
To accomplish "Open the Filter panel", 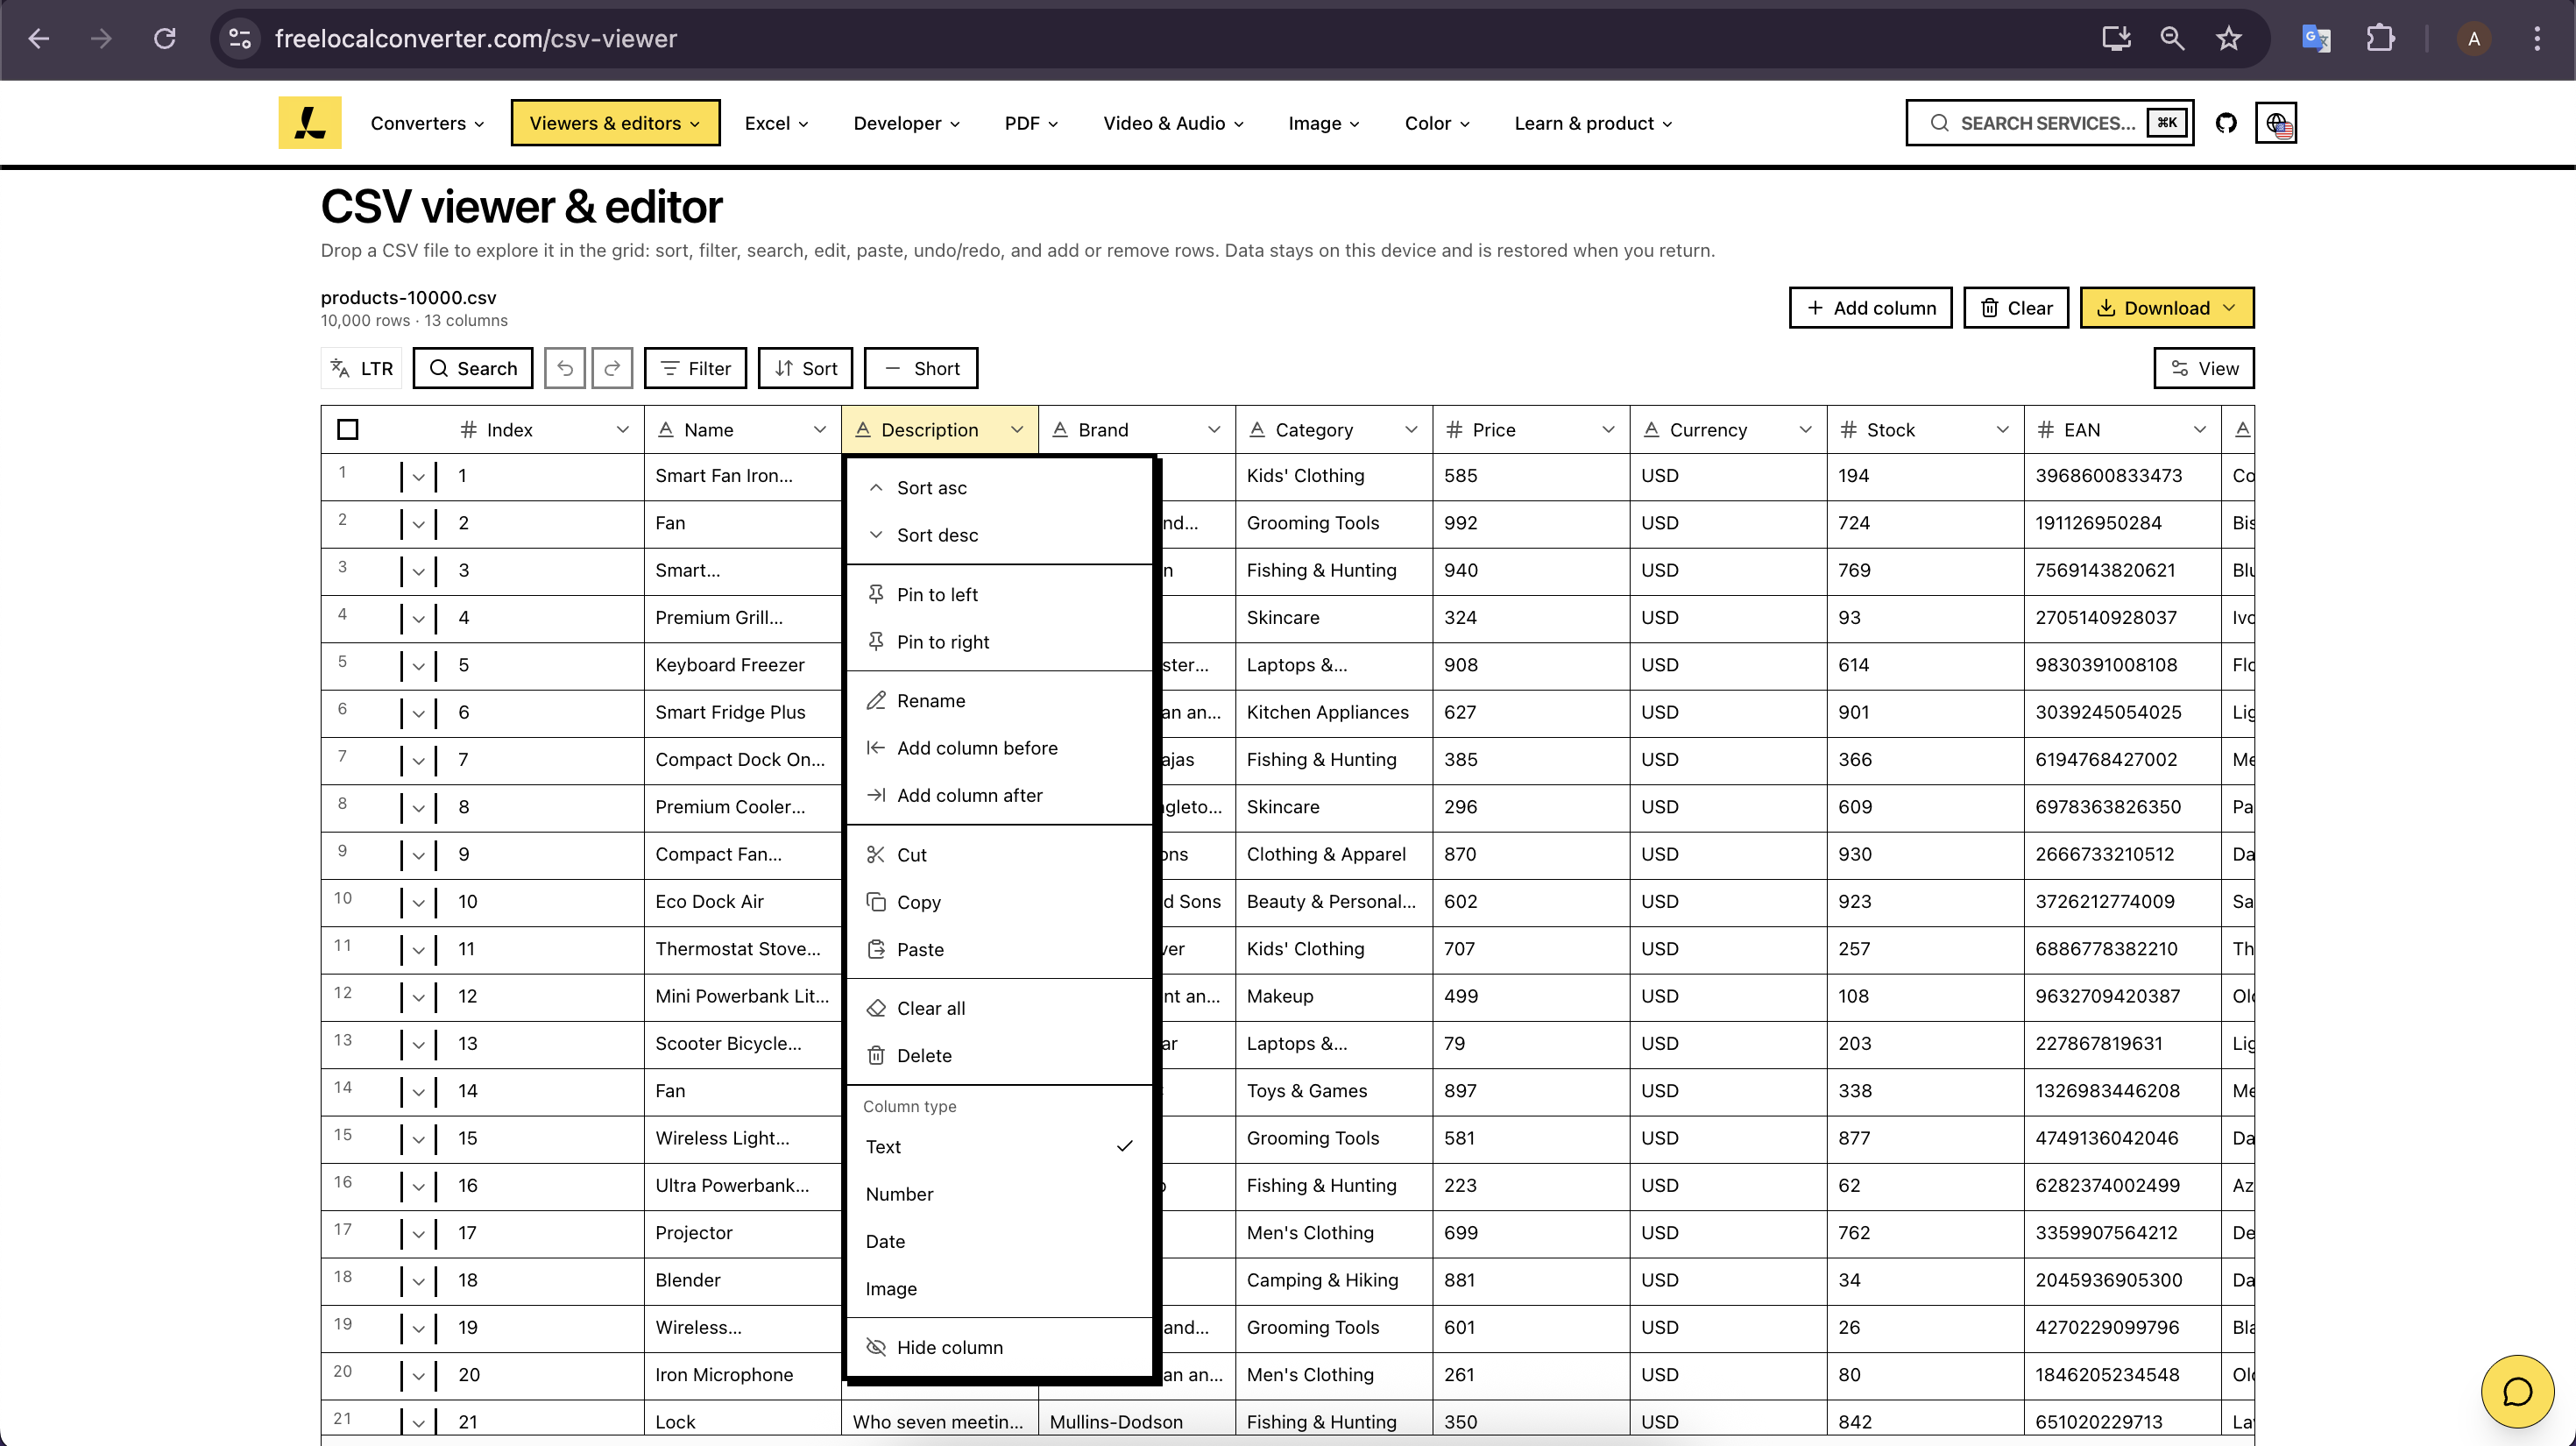I will point(695,368).
